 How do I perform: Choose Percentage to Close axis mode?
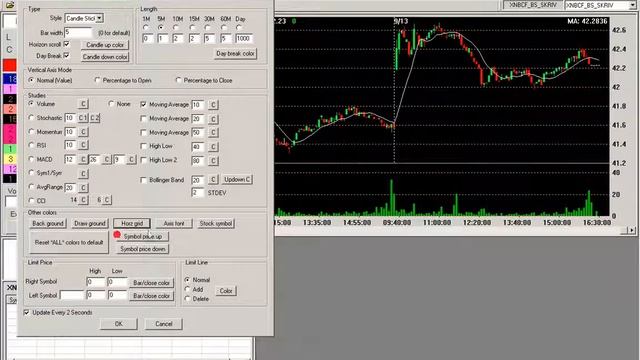[x=178, y=80]
